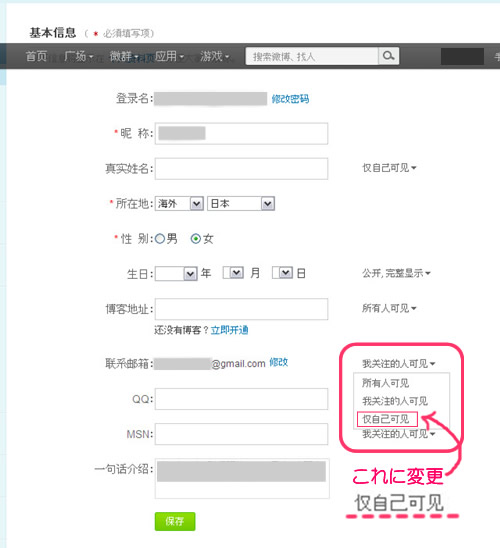Focus the QQ input field
This screenshot has width=500, height=548.
click(x=241, y=399)
